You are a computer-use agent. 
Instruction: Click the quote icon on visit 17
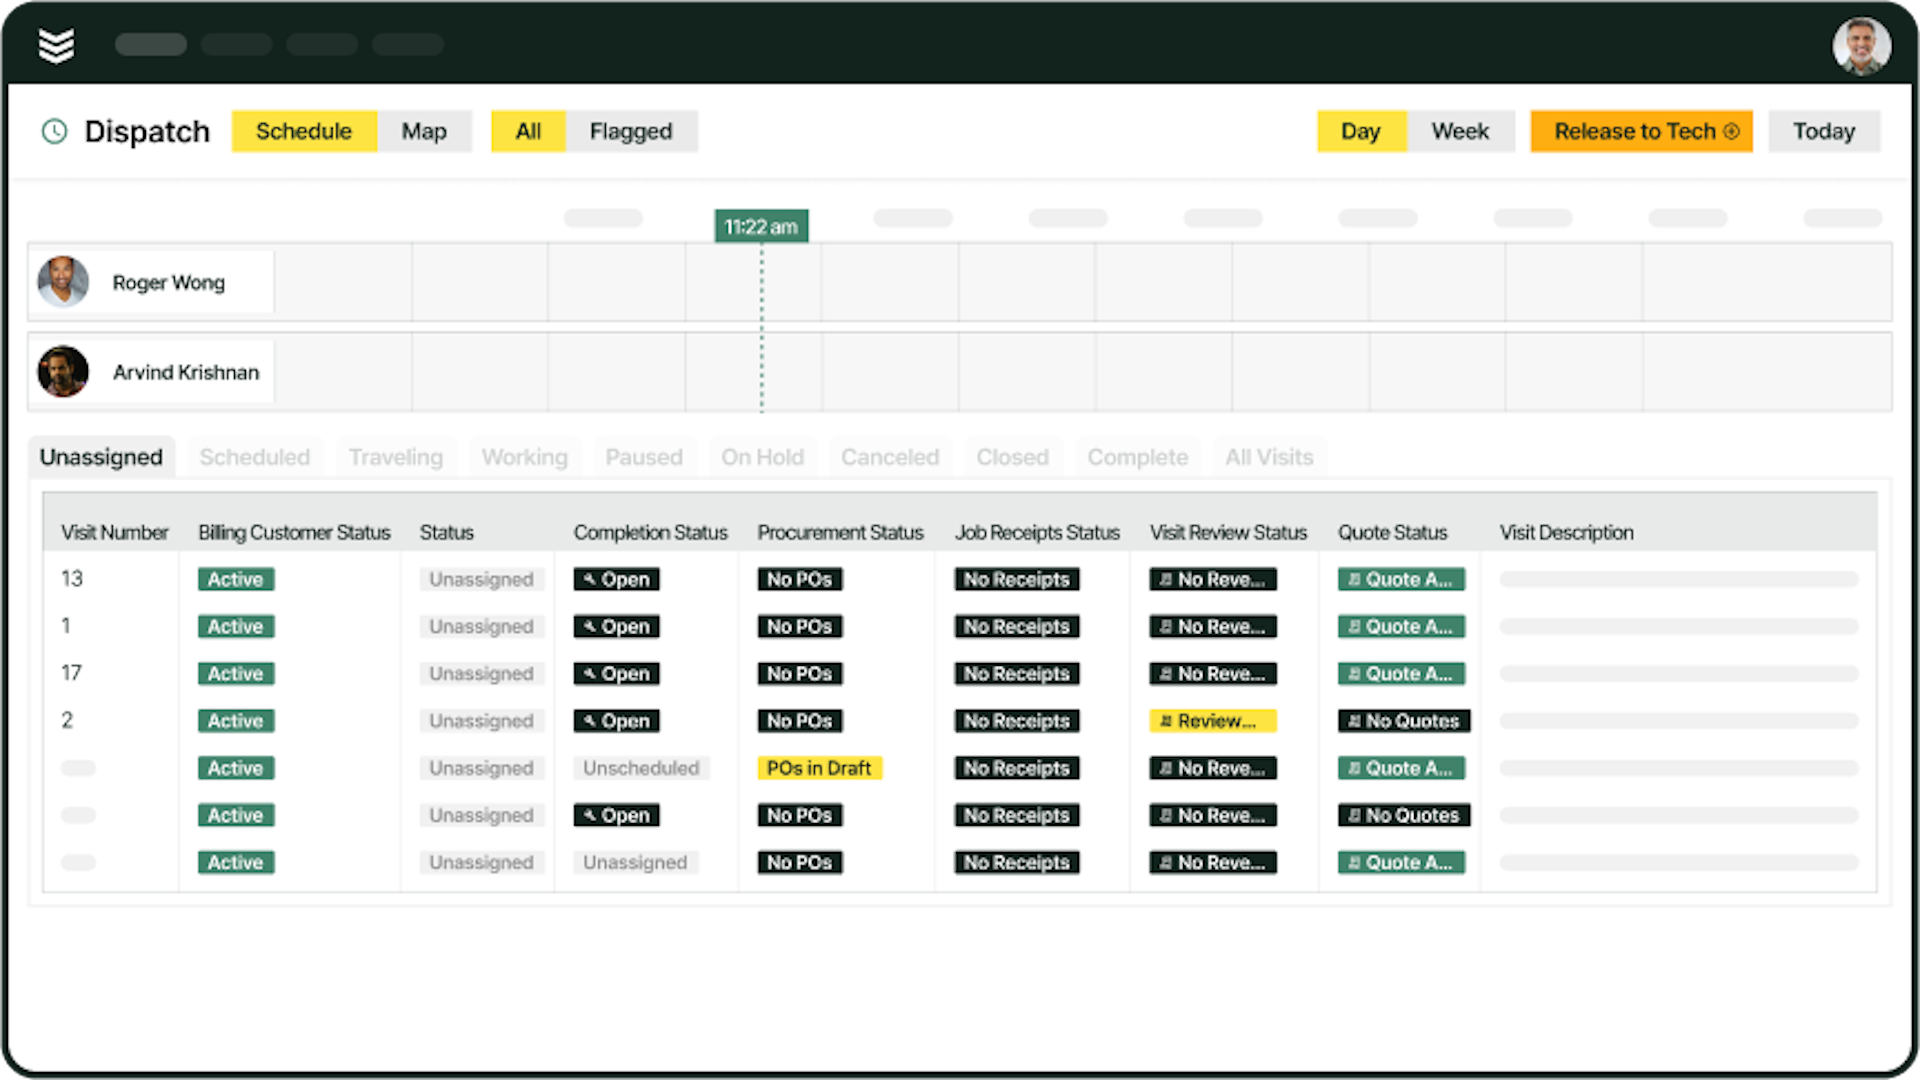click(x=1356, y=673)
